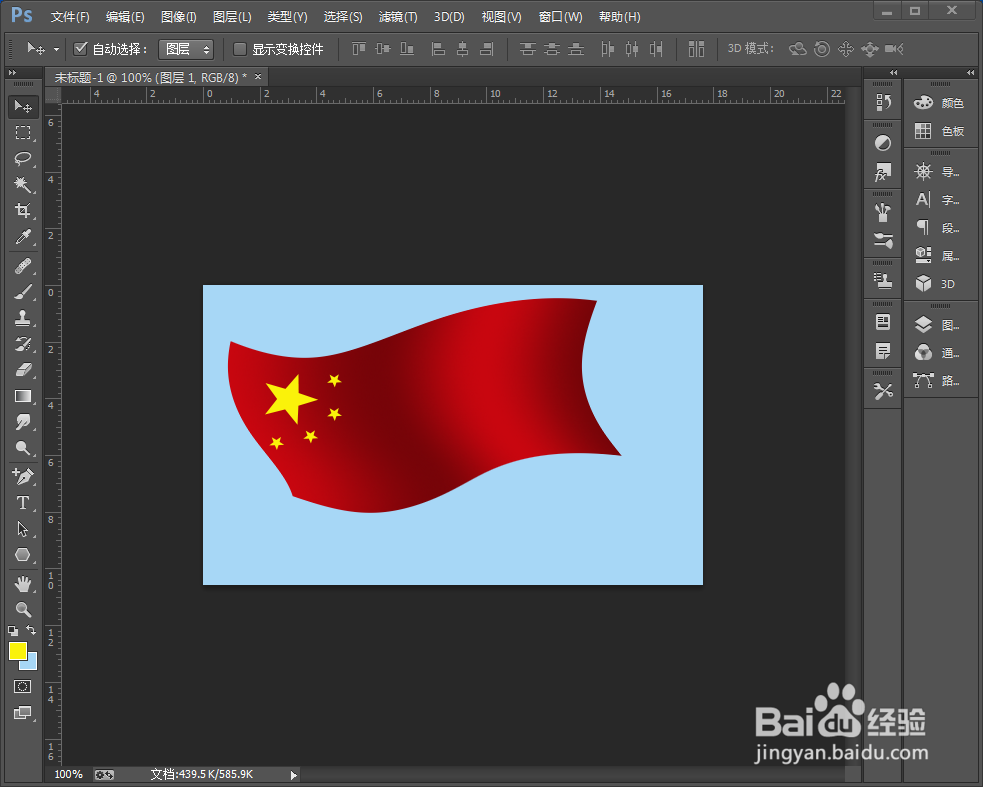This screenshot has width=983, height=787.
Task: Click the yellow foreground color swatch
Action: coord(17,651)
